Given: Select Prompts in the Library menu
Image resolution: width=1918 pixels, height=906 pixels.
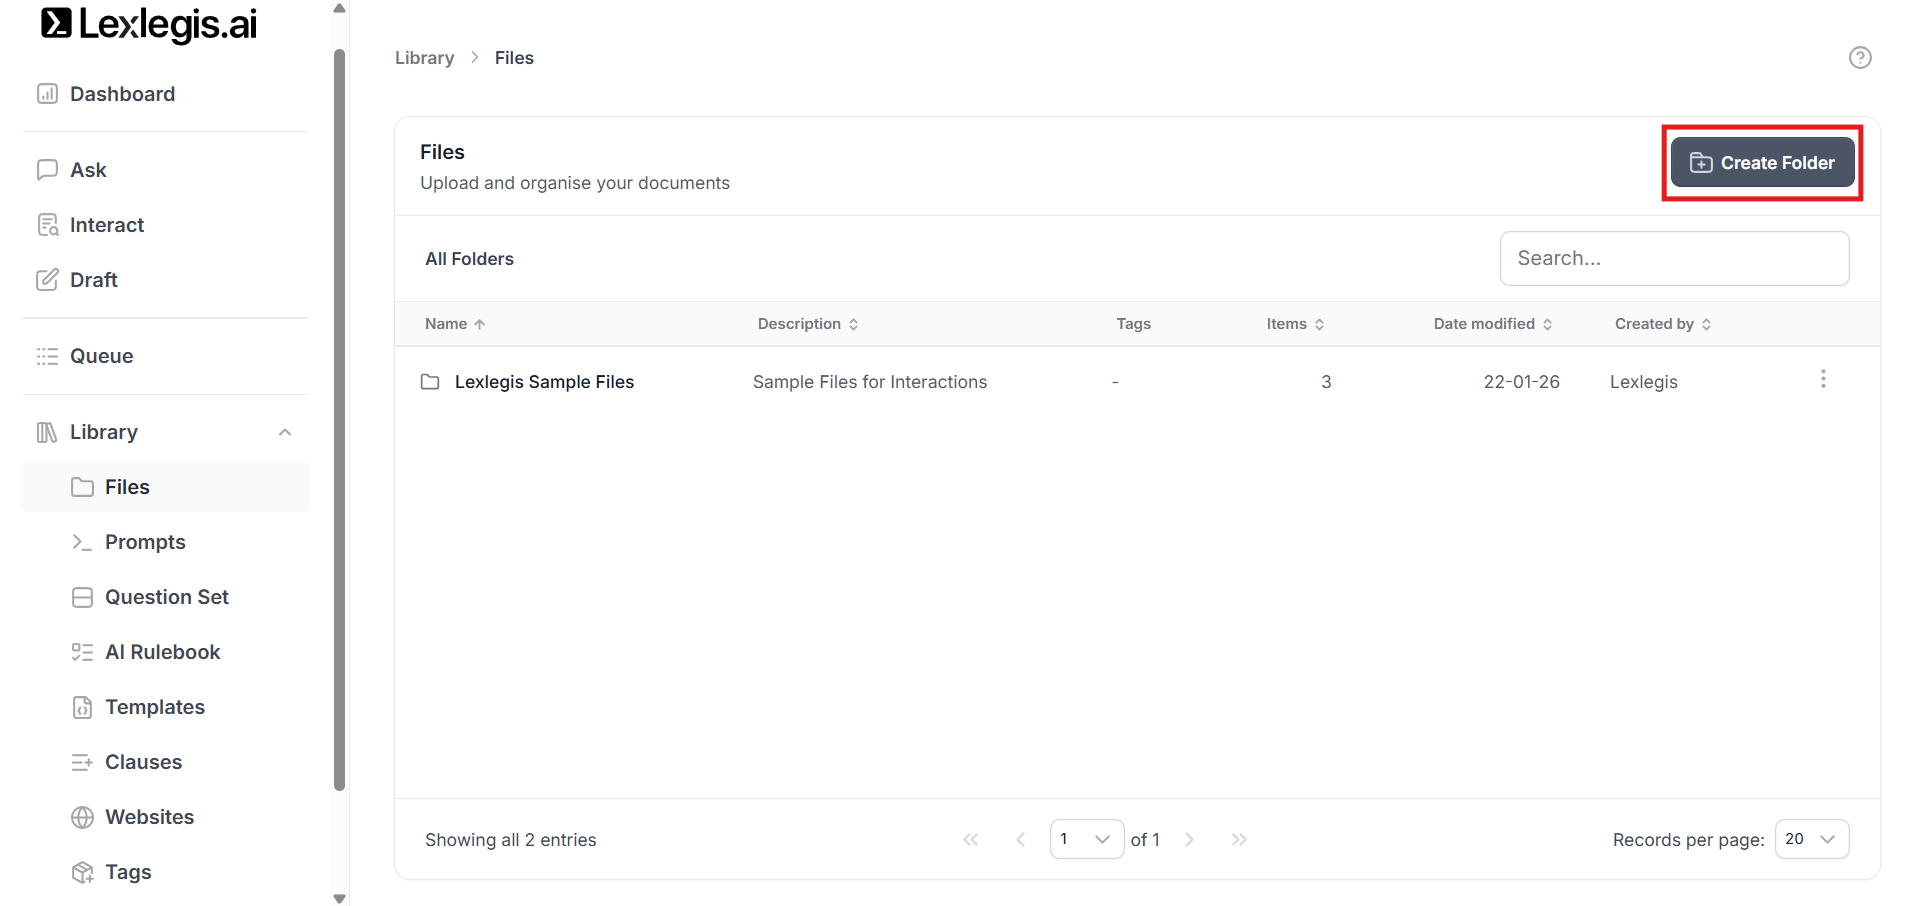Looking at the screenshot, I should (x=145, y=542).
